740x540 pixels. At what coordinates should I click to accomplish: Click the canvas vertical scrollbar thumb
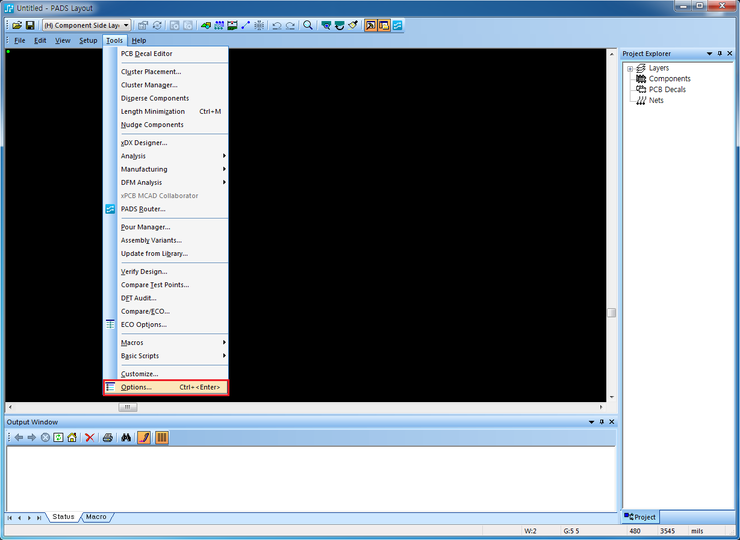611,312
